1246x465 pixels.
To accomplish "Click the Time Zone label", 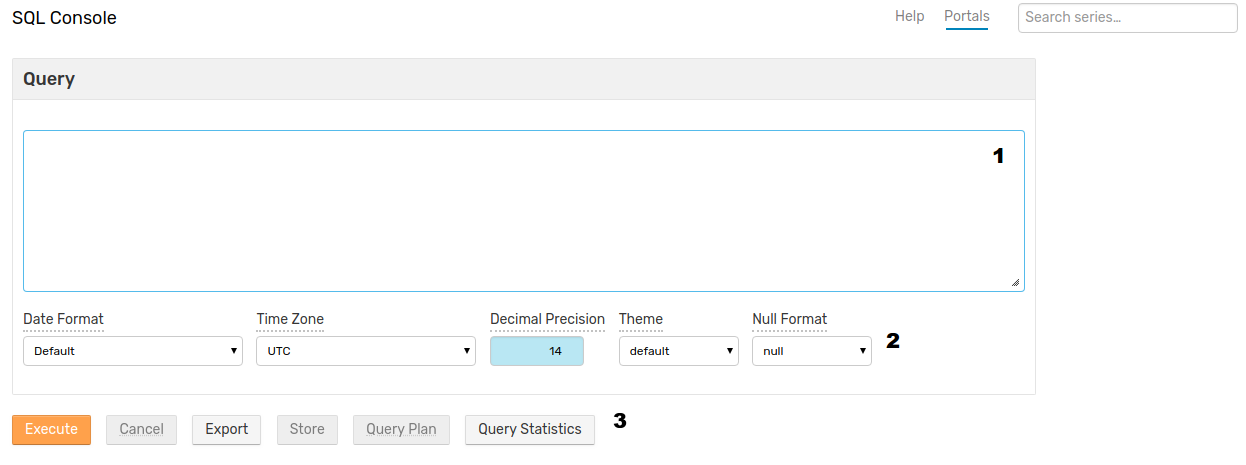I will point(290,319).
